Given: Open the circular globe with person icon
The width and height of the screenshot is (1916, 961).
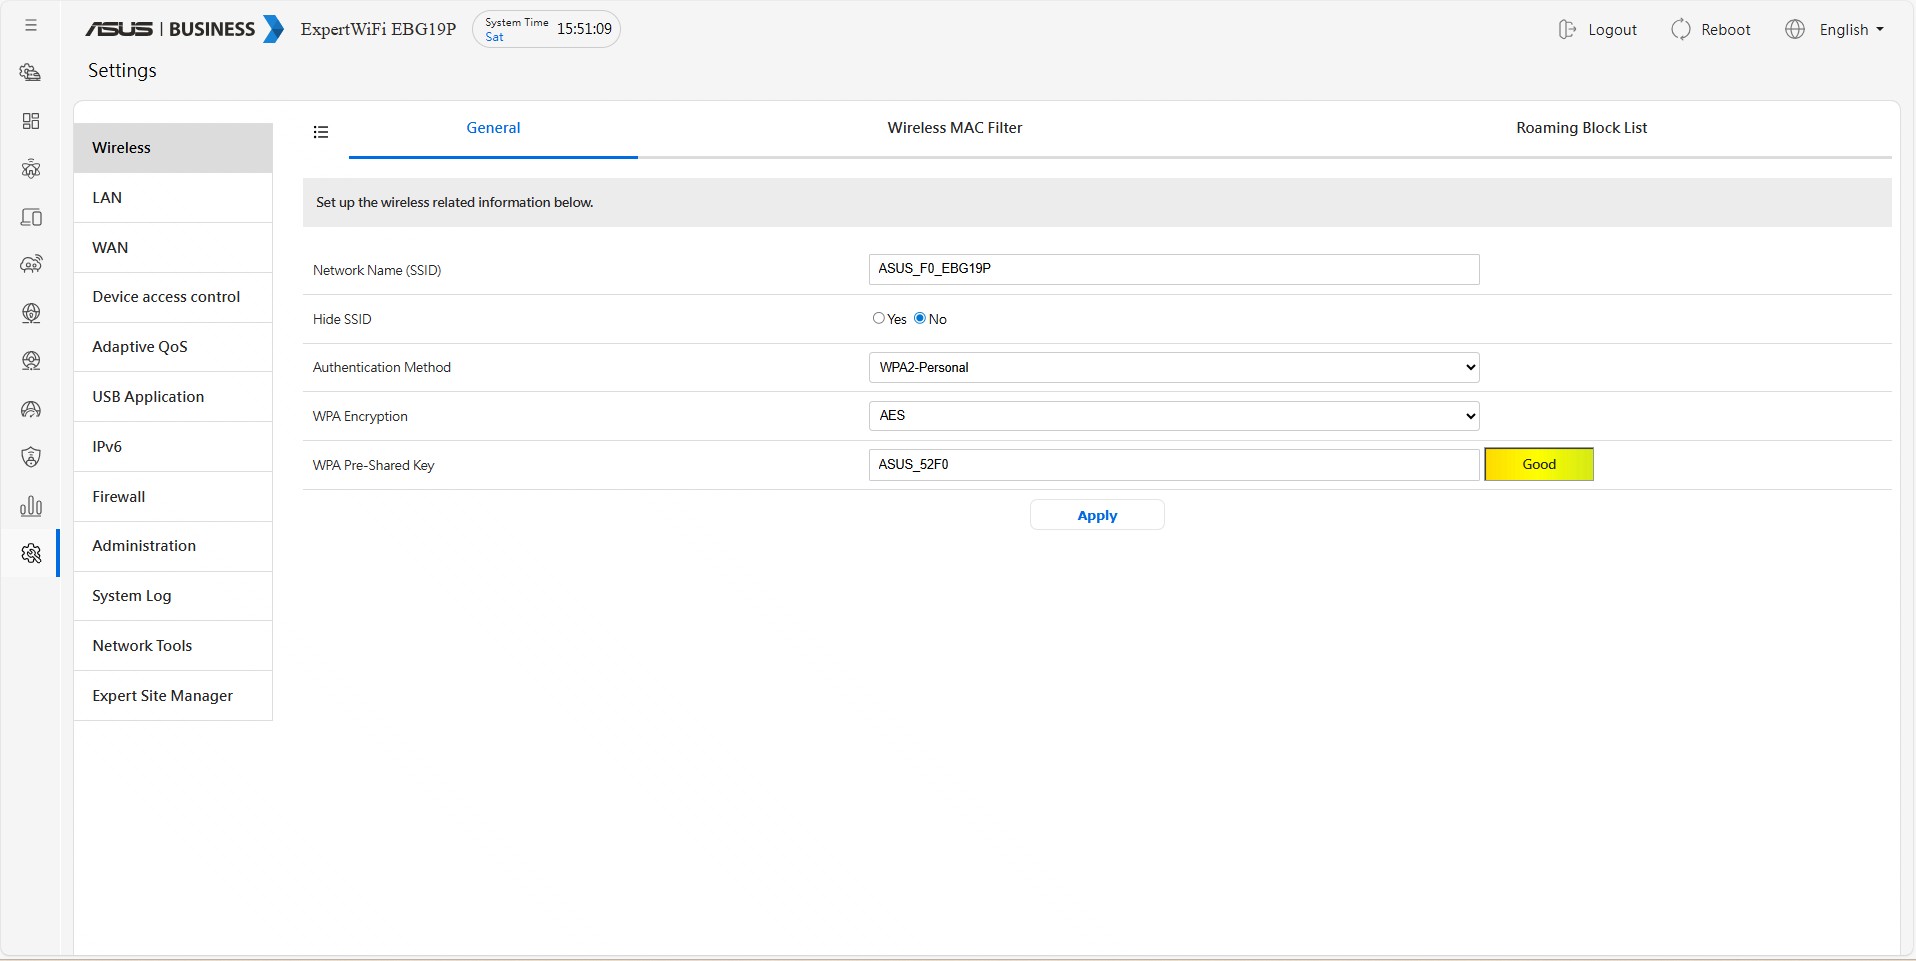Looking at the screenshot, I should (31, 360).
